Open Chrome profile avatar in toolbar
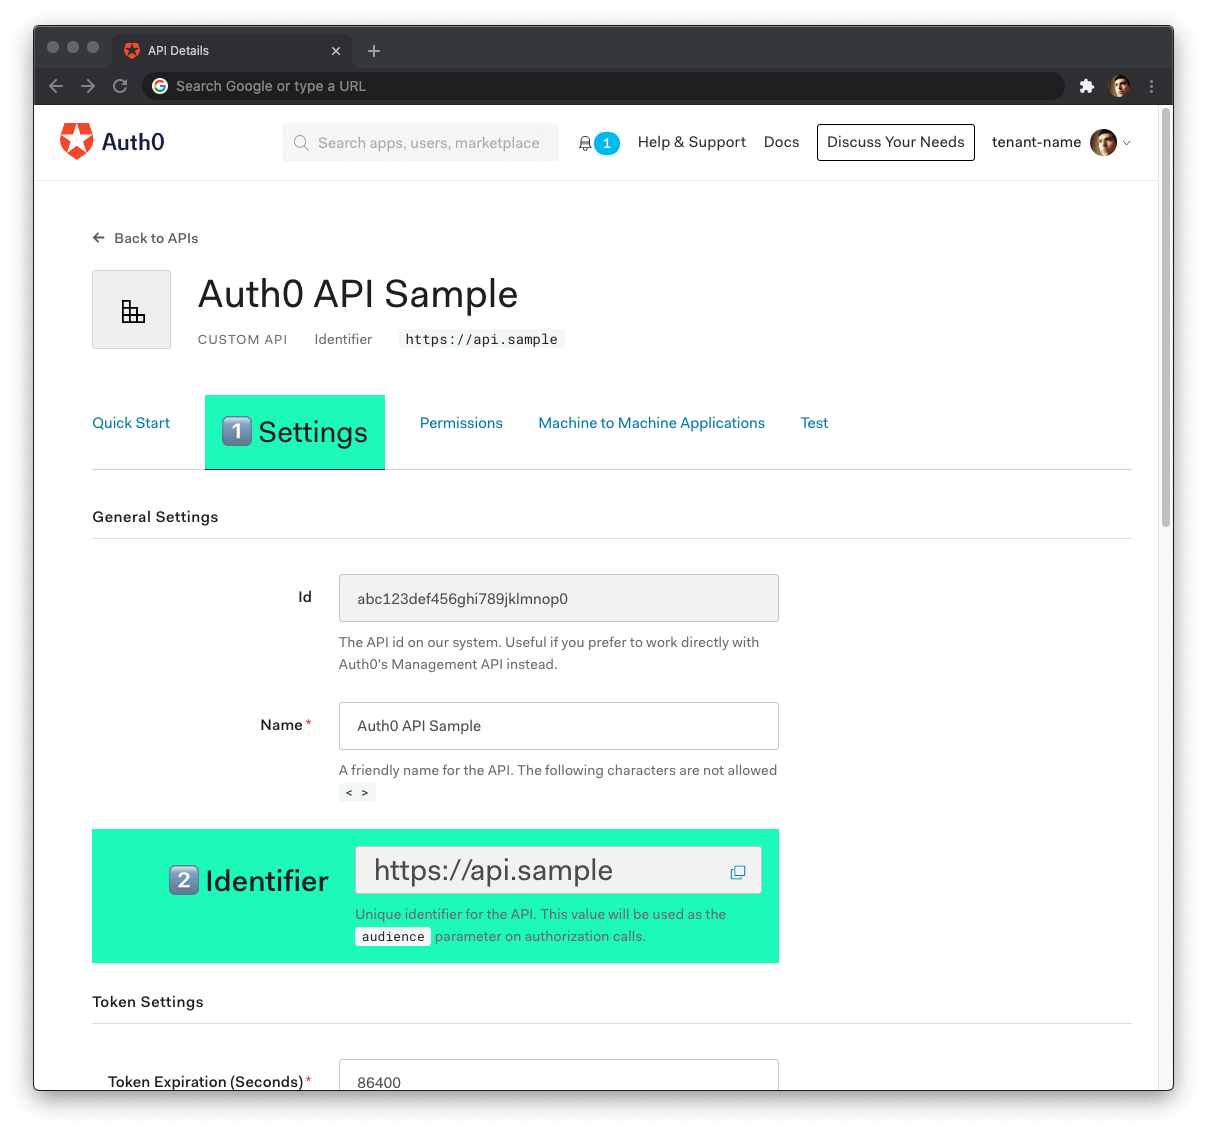Image resolution: width=1207 pixels, height=1132 pixels. [1119, 86]
